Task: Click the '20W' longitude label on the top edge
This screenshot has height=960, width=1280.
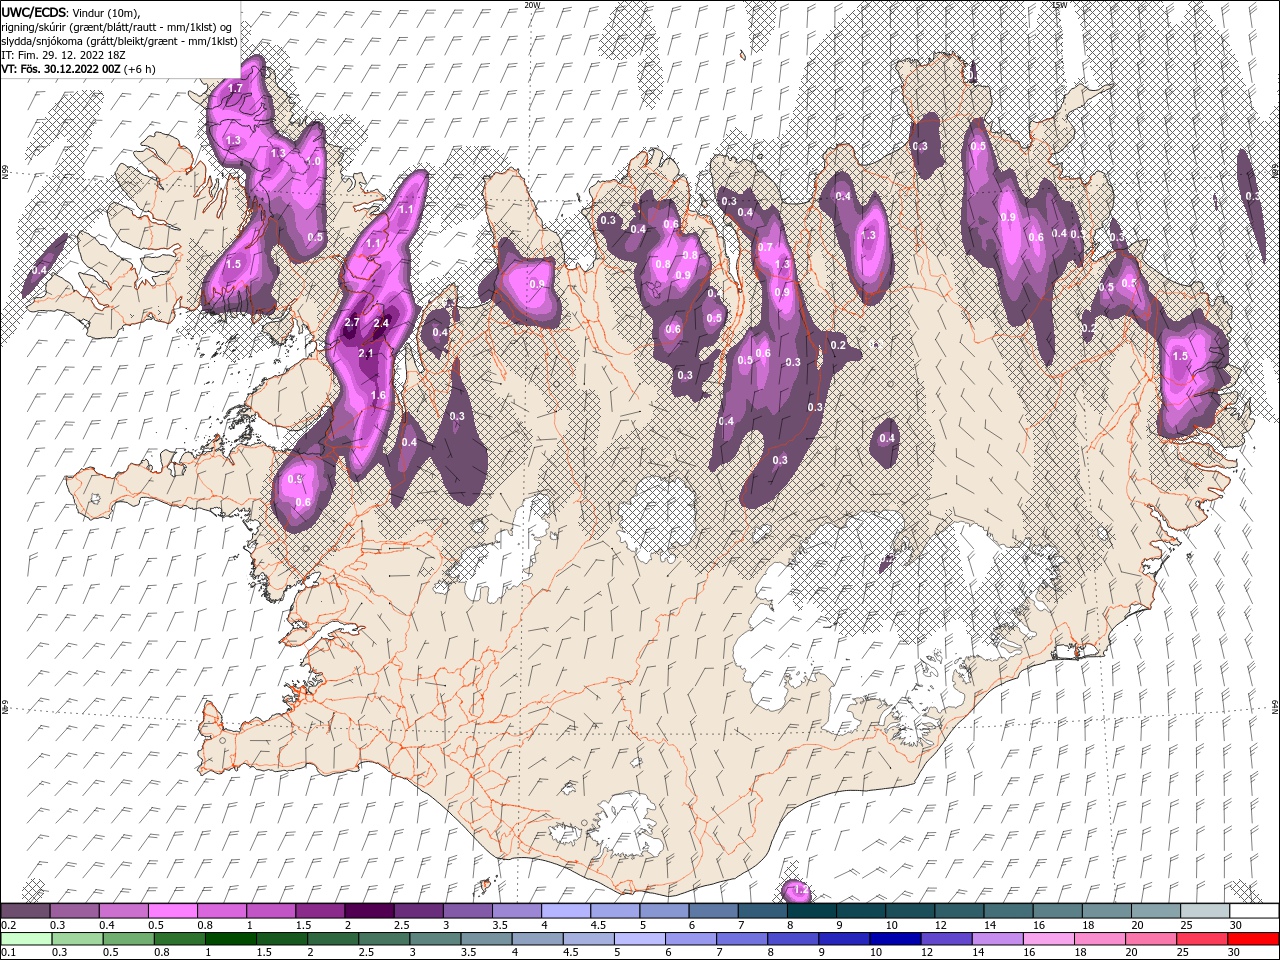Action: 532,5
